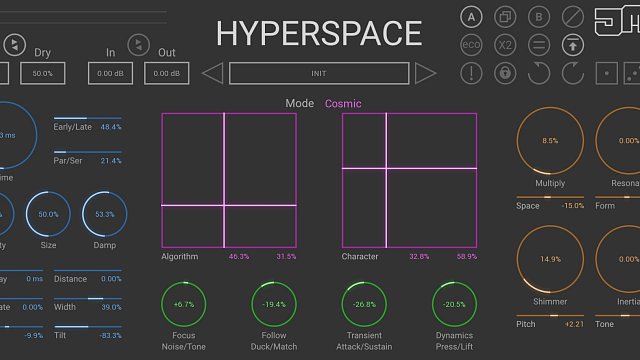Viewport: 640px width, 360px height.
Task: Load next preset with right arrow
Action: [425, 73]
